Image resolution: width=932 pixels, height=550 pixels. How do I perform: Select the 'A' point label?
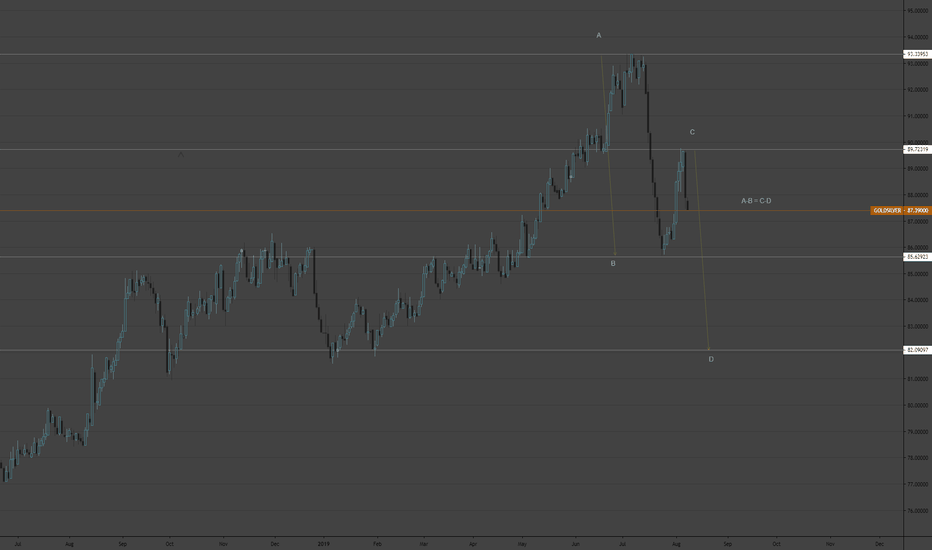tap(599, 36)
